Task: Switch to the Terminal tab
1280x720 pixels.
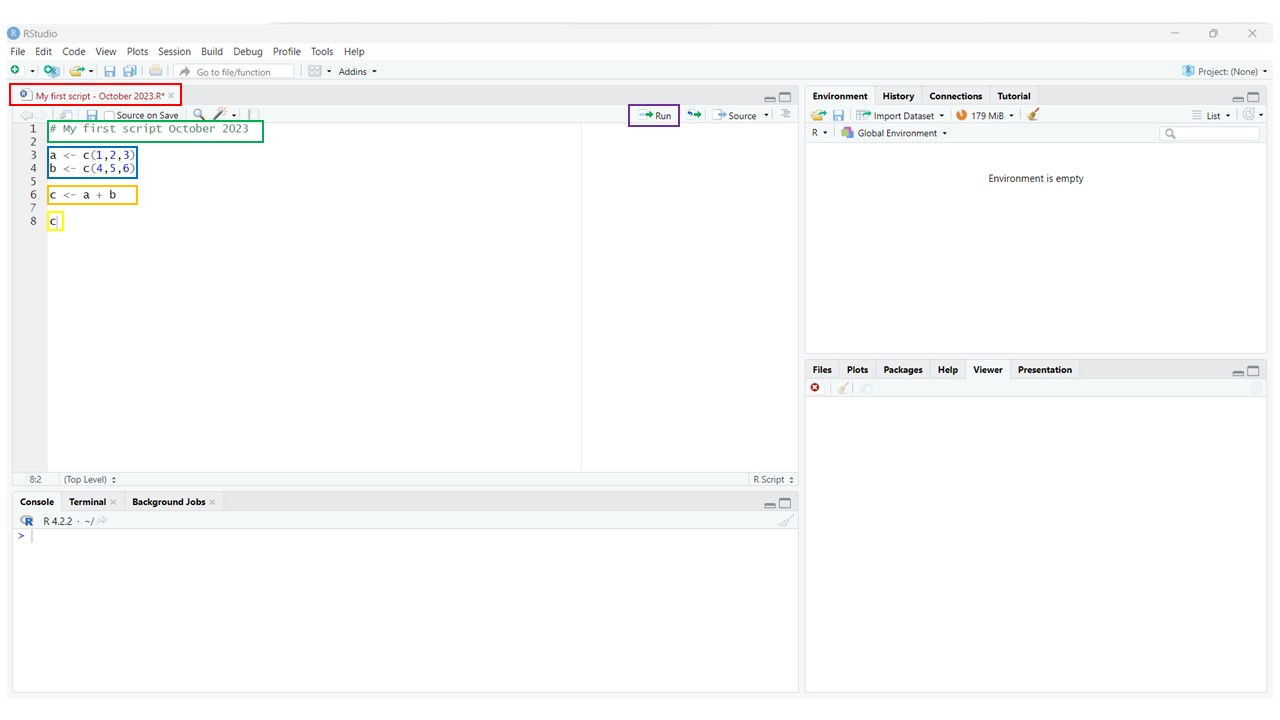Action: (87, 502)
